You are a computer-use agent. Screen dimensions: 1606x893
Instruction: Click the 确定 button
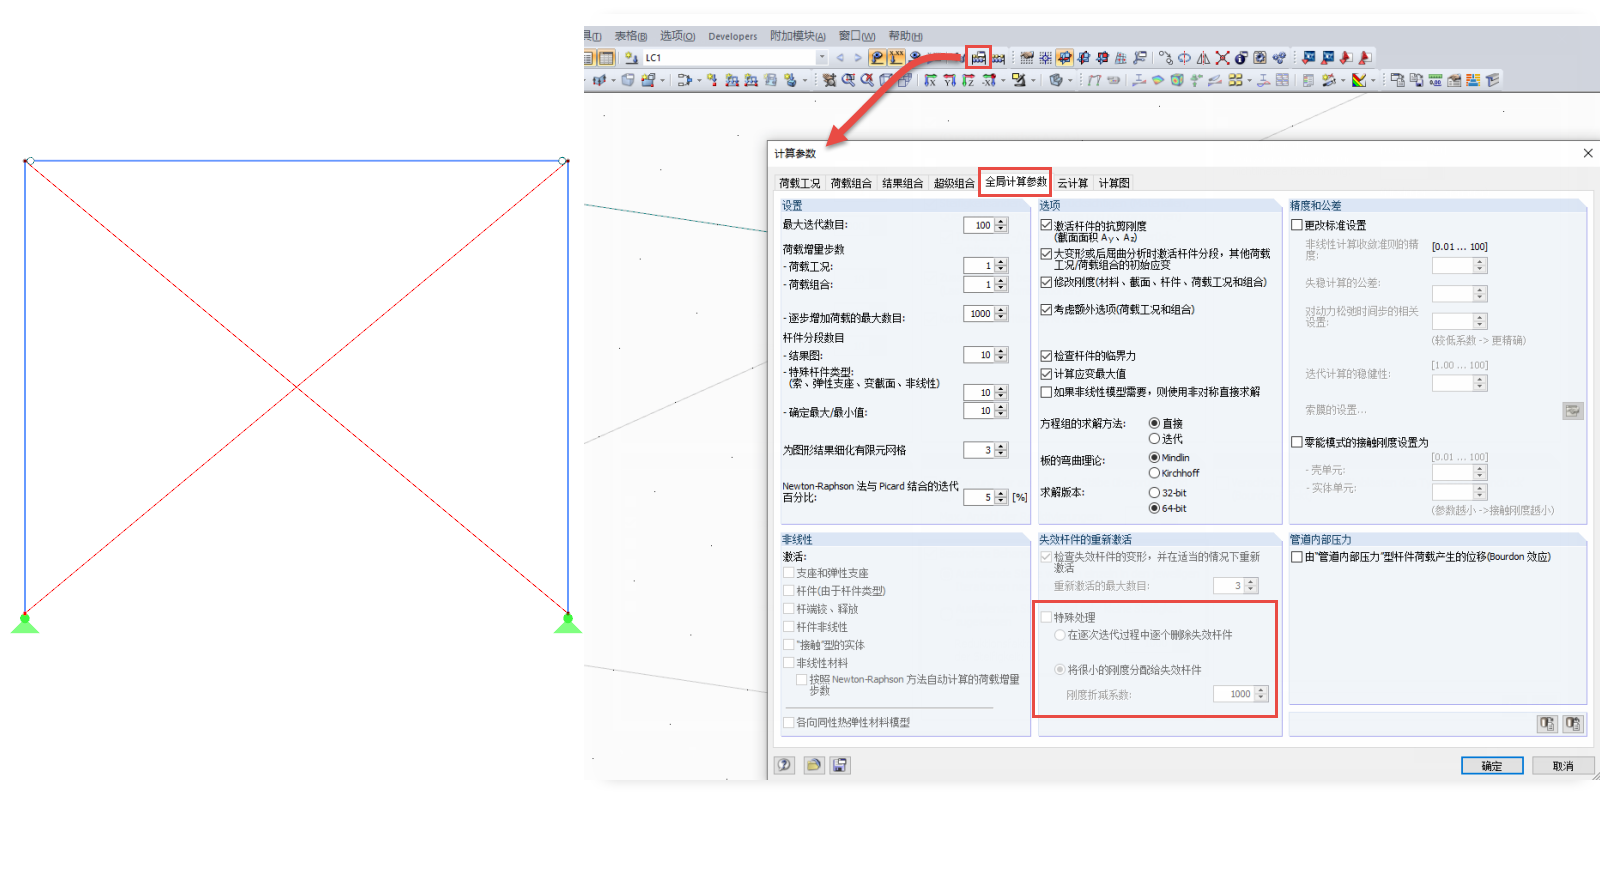coord(1492,766)
